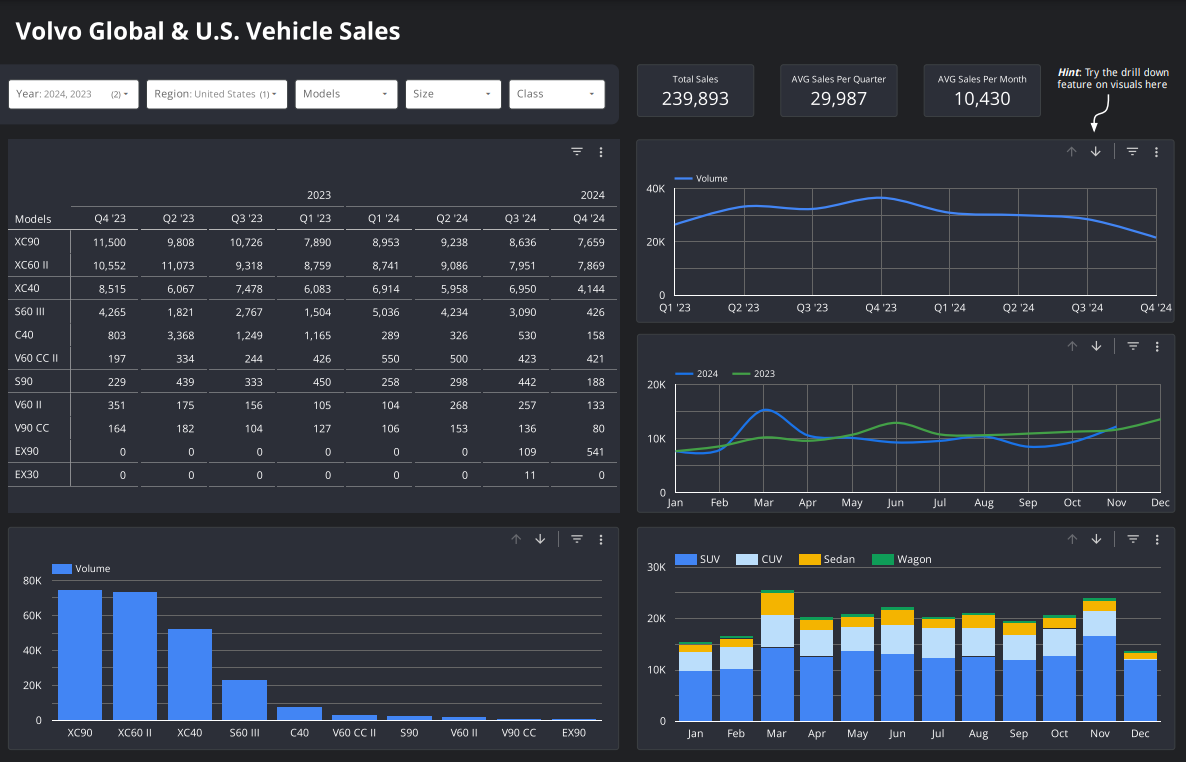The width and height of the screenshot is (1186, 762).
Task: Click the C40 row label in table
Action: [23, 335]
